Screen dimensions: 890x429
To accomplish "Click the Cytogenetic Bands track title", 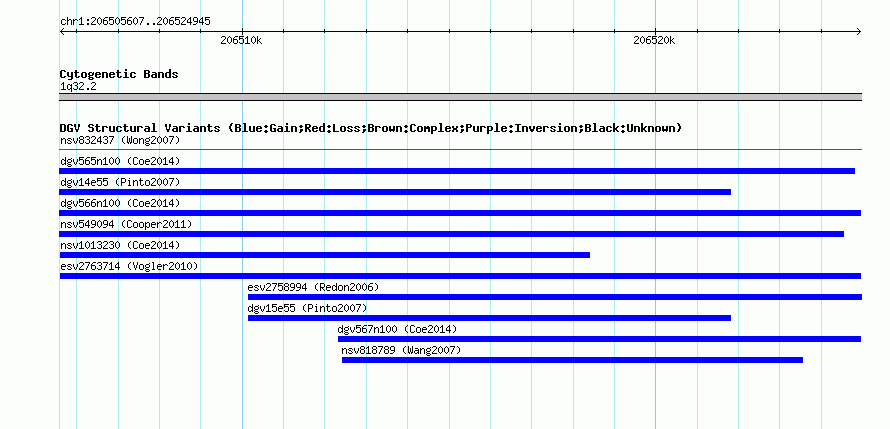I will click(119, 74).
